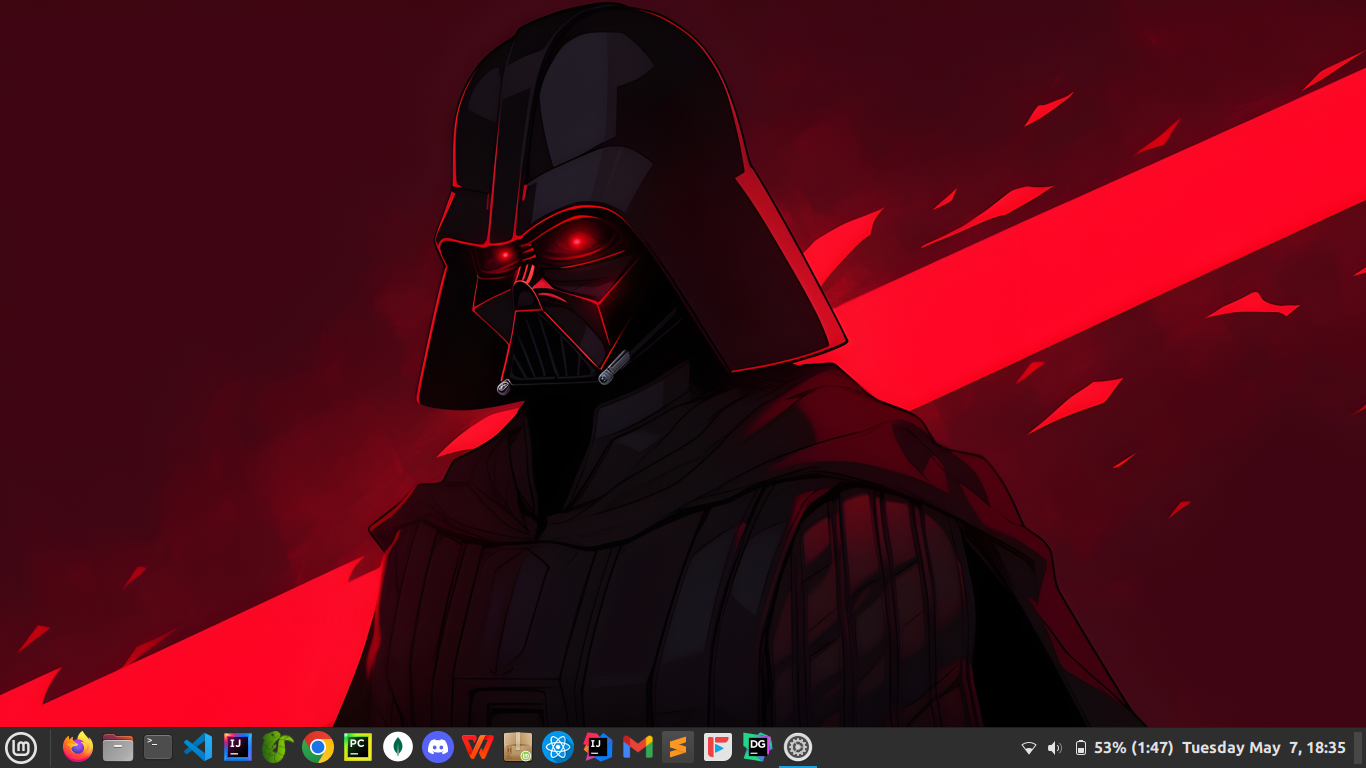The width and height of the screenshot is (1366, 768).
Task: Click the green lizard application icon
Action: [x=278, y=747]
